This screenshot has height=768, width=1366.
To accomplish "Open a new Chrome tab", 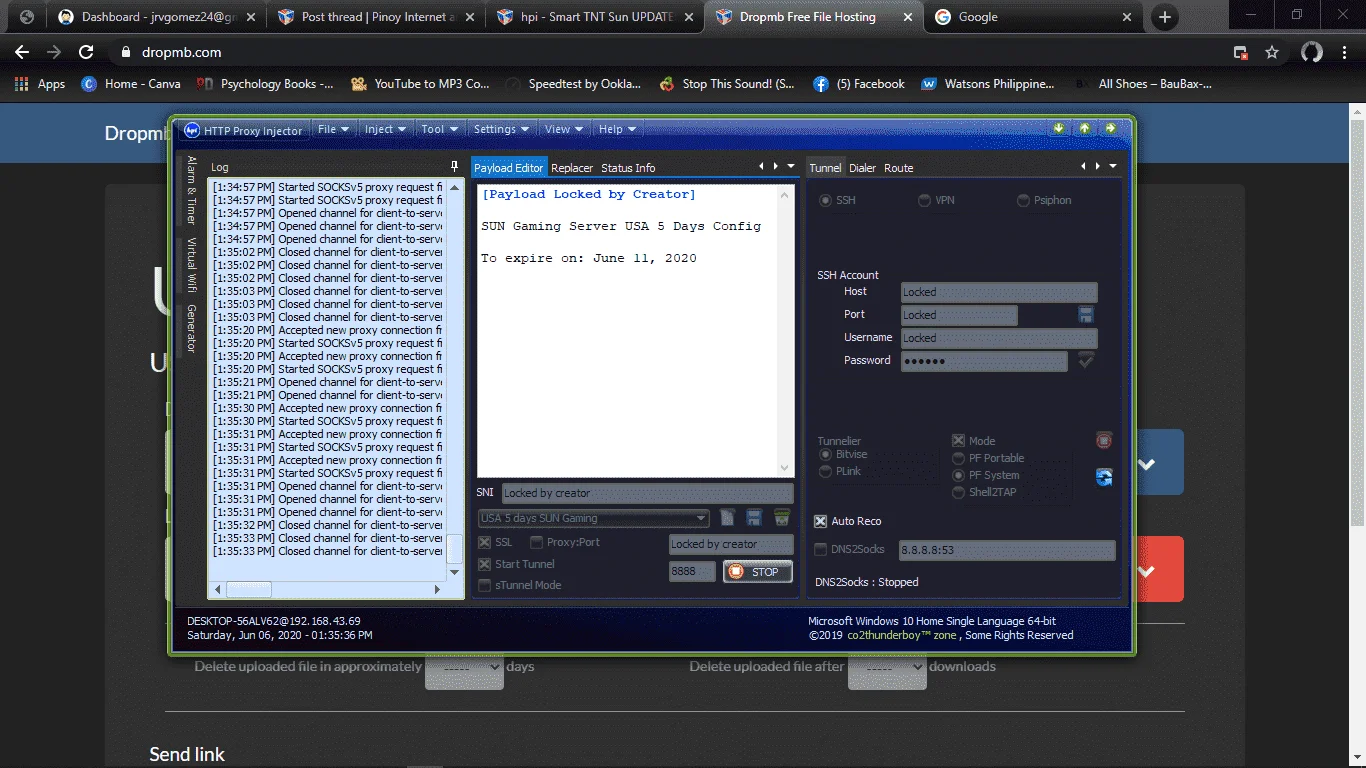I will 1164,17.
